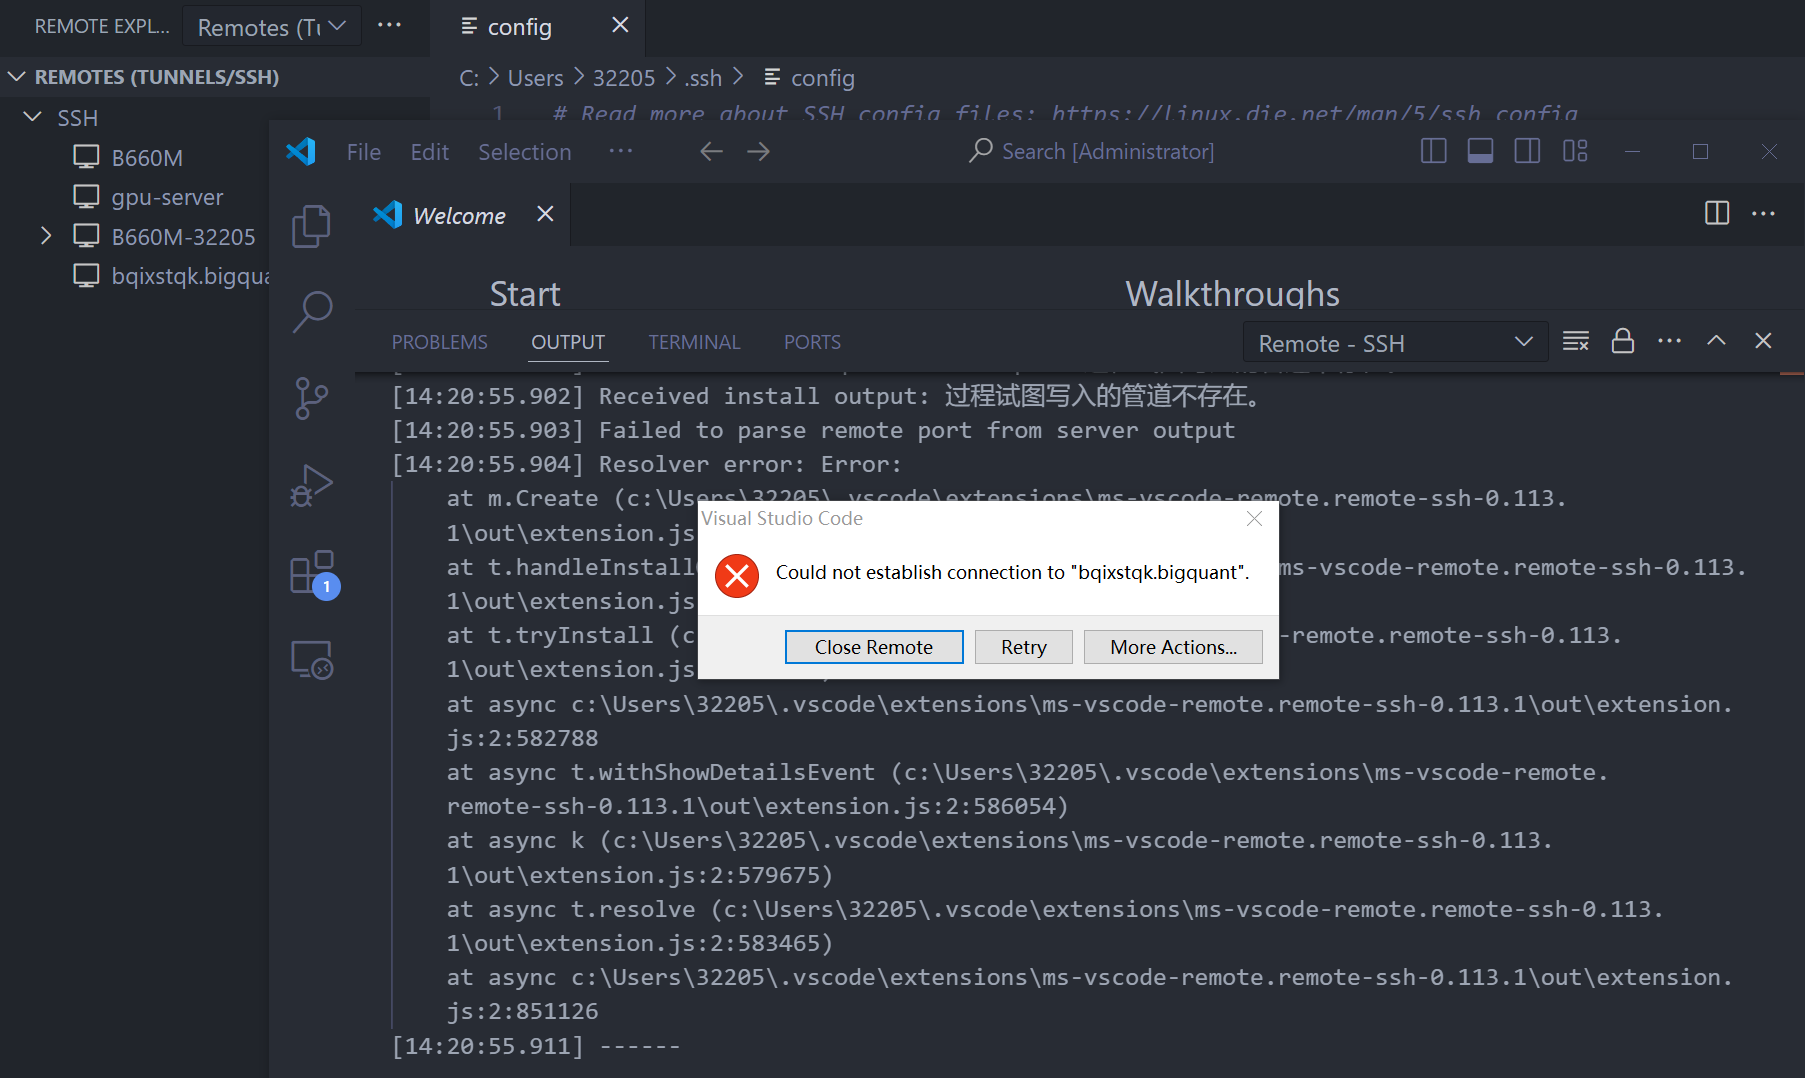The image size is (1805, 1078).
Task: Open the Search view in activity bar
Action: tap(311, 312)
